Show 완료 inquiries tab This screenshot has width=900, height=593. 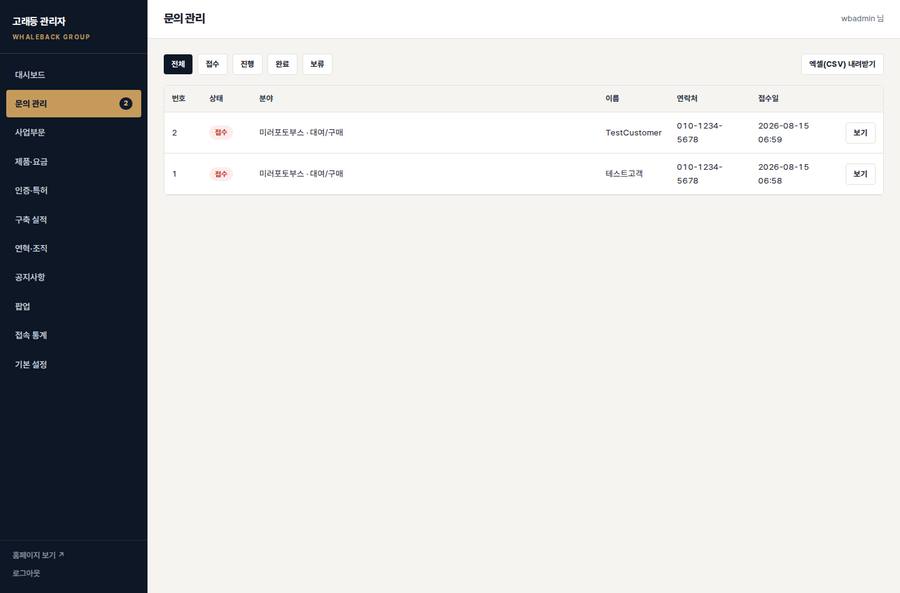pyautogui.click(x=282, y=64)
